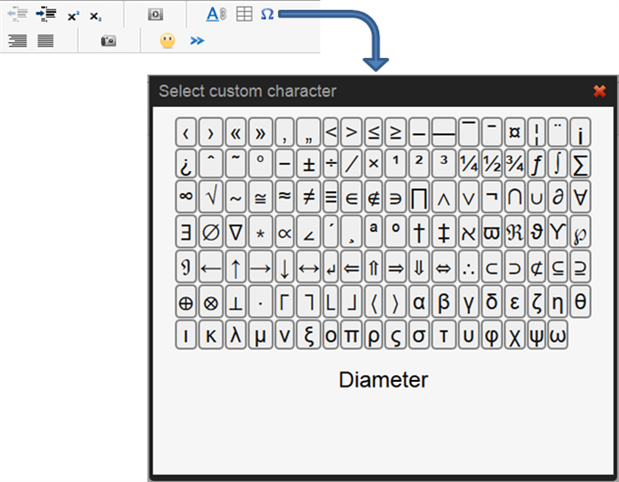Image resolution: width=619 pixels, height=482 pixels.
Task: Open the text color link tool
Action: [x=216, y=15]
